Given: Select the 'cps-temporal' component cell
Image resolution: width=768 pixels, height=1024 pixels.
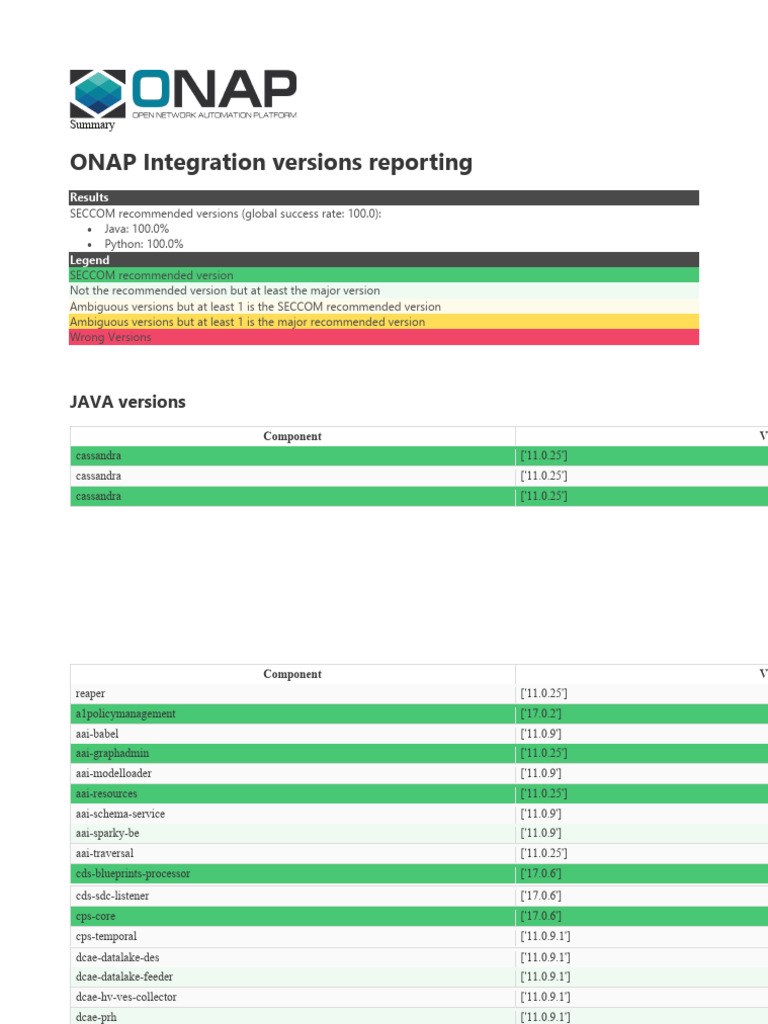Looking at the screenshot, I should (293, 936).
